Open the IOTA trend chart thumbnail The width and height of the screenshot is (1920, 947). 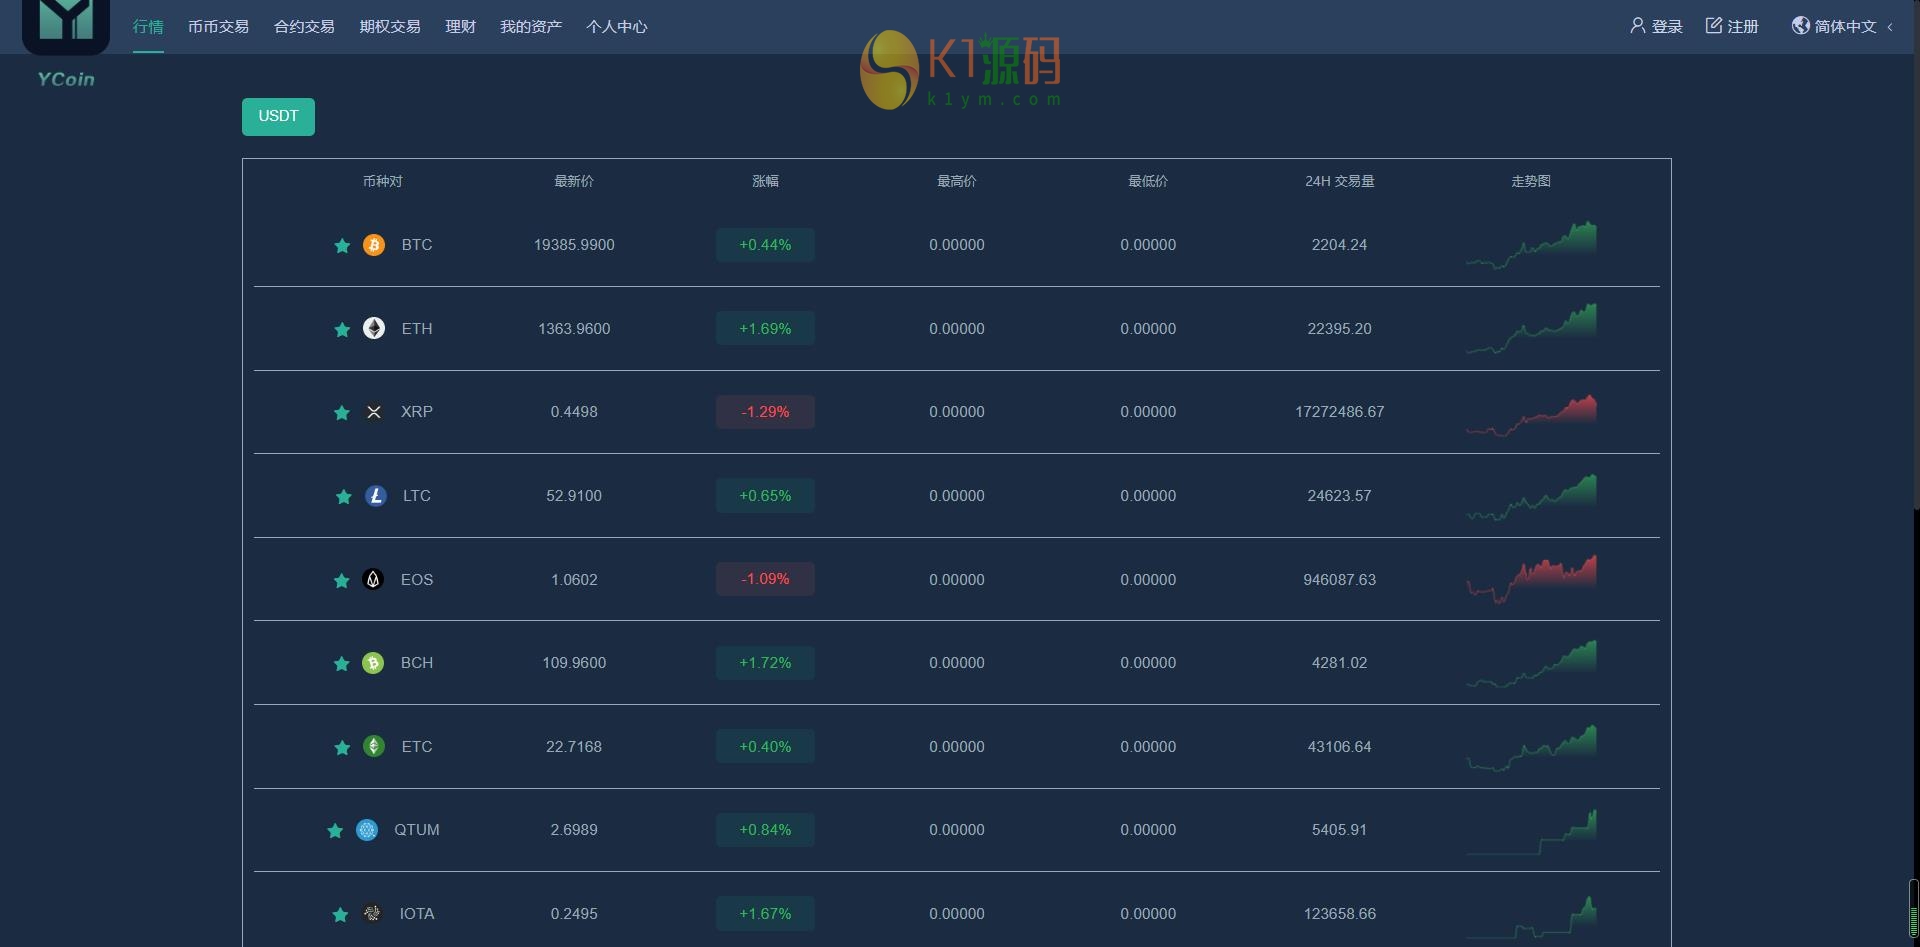1531,917
